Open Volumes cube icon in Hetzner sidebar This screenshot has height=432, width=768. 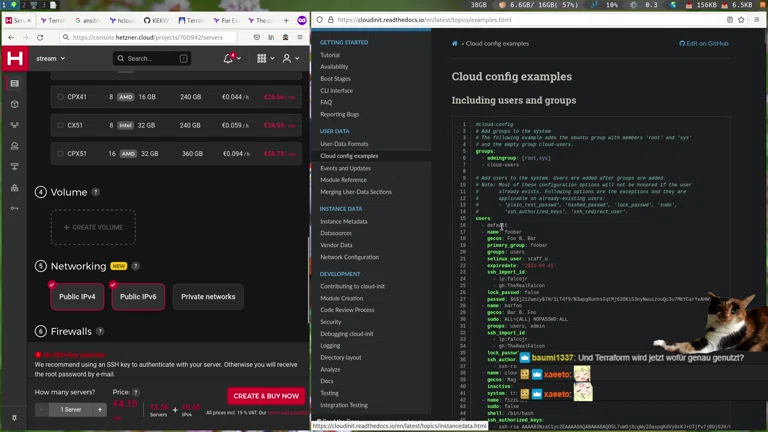[x=15, y=104]
